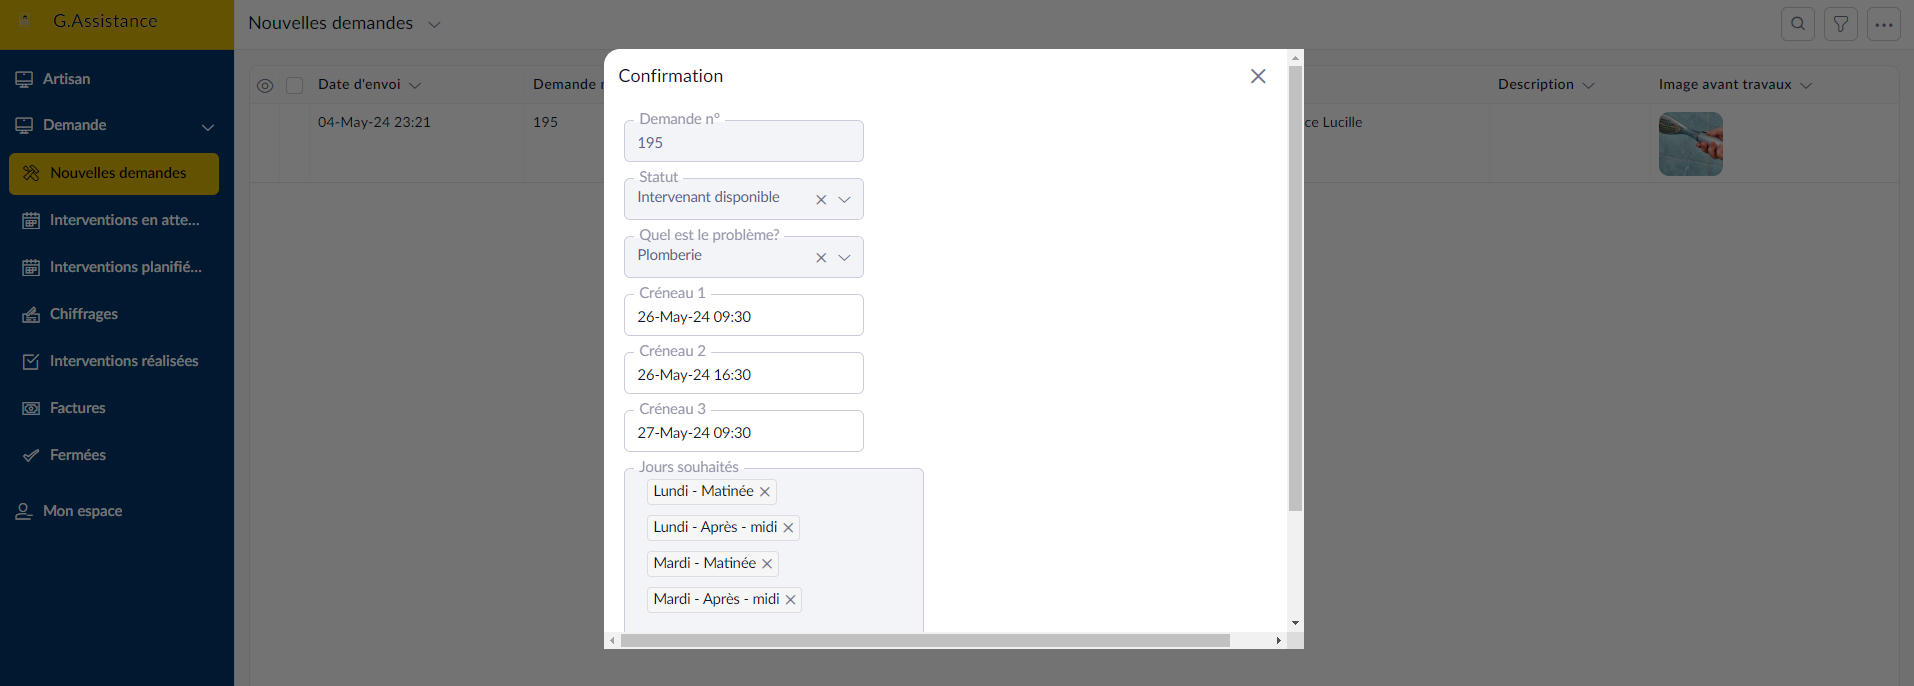Viewport: 1914px width, 686px height.
Task: Close the Confirmation dialog
Action: [x=1258, y=76]
